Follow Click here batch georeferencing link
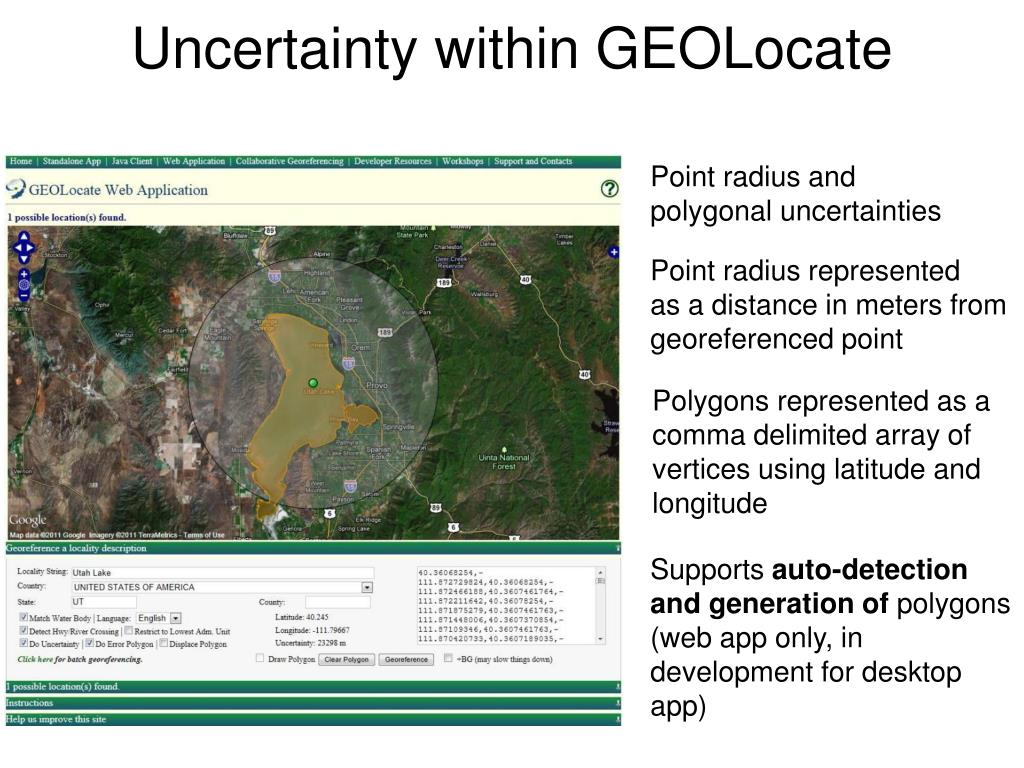Image resolution: width=1024 pixels, height=768 pixels. point(36,659)
